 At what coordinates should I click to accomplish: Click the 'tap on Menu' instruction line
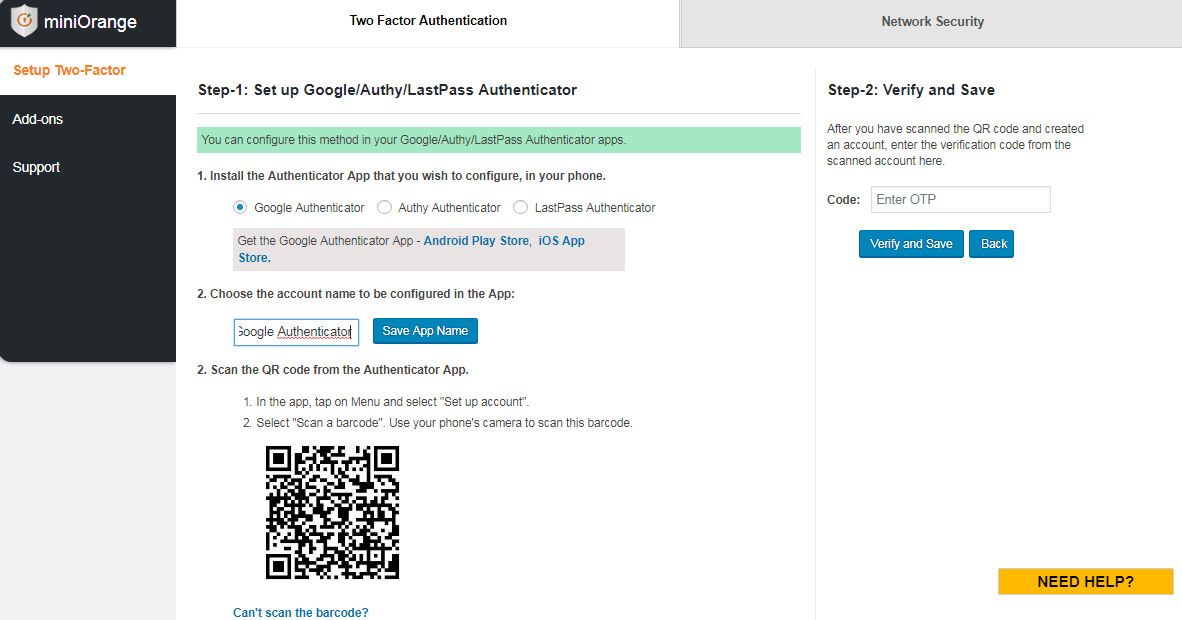click(392, 402)
